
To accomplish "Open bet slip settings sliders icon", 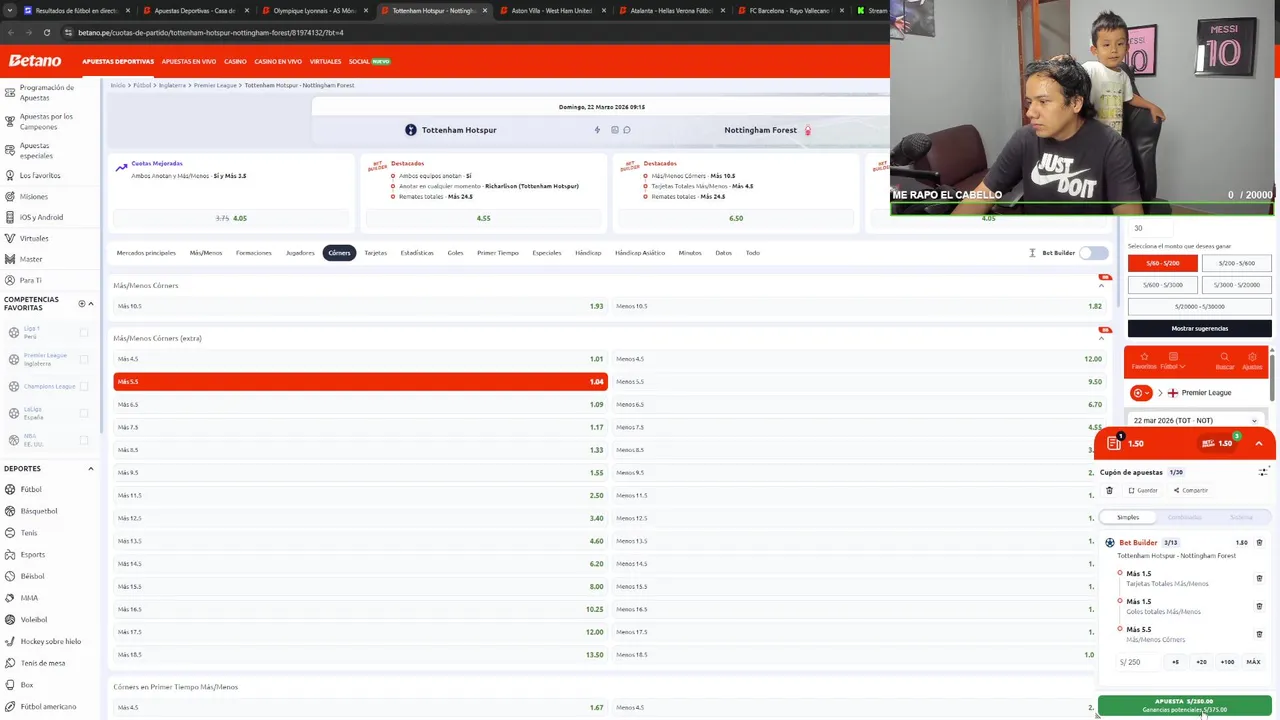I will tap(1263, 472).
